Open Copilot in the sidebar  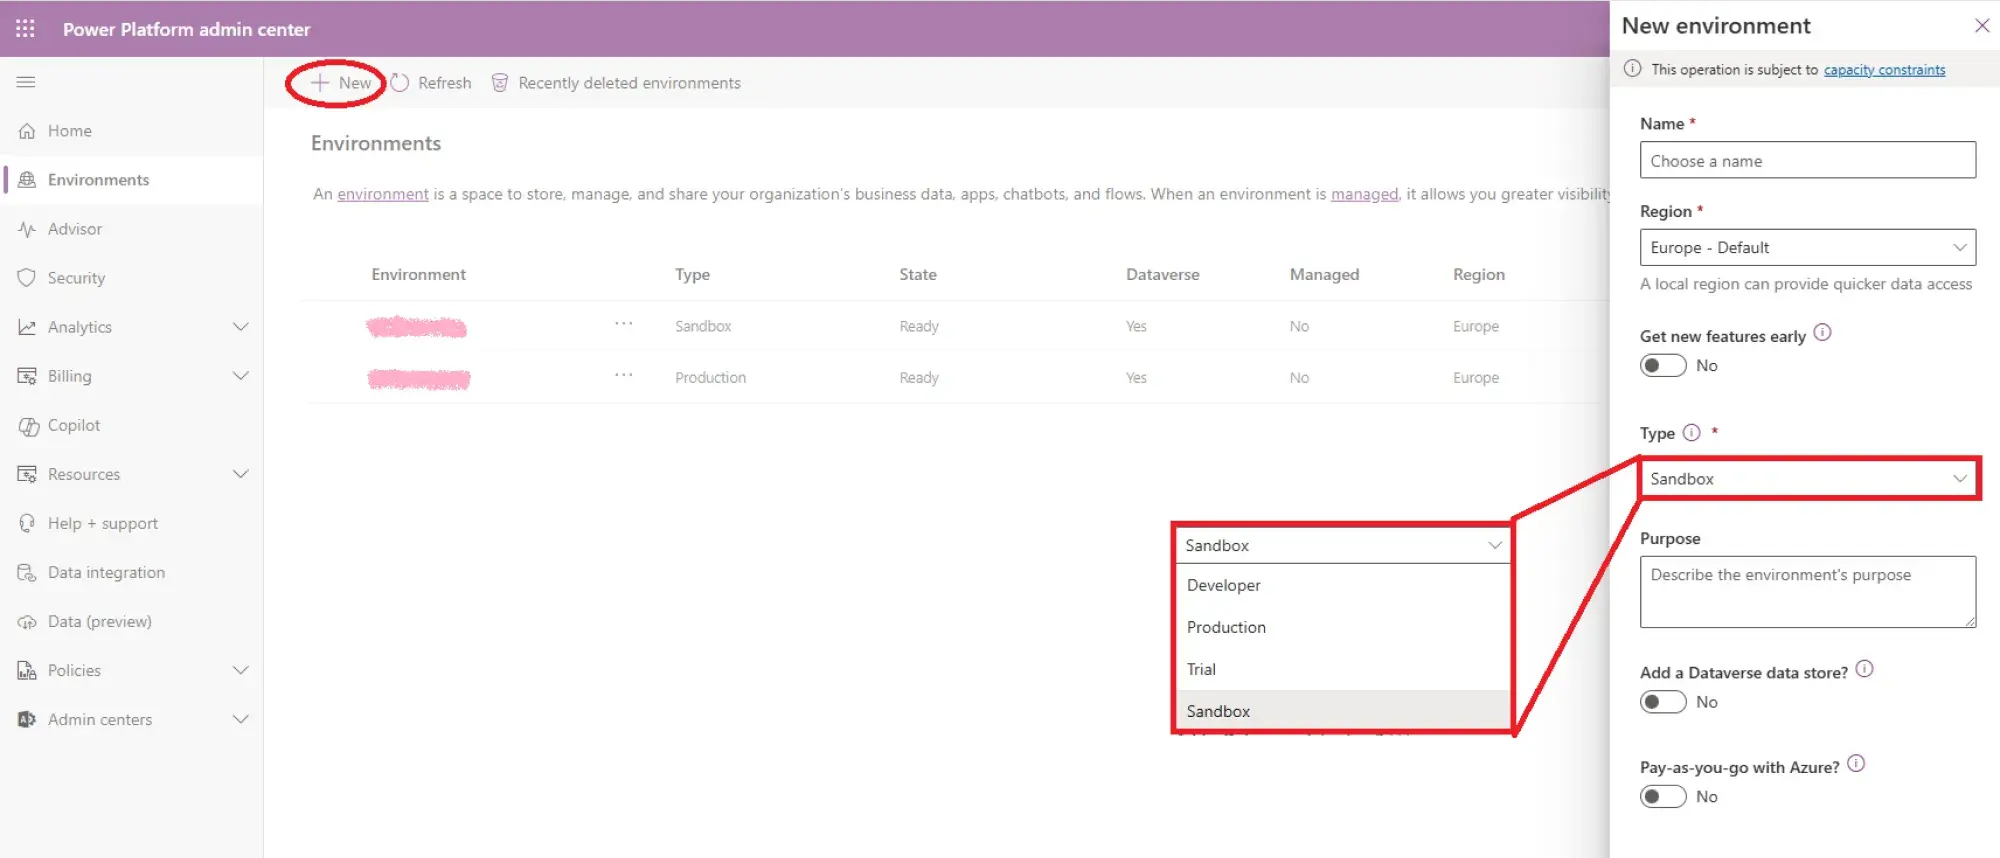click(132, 425)
